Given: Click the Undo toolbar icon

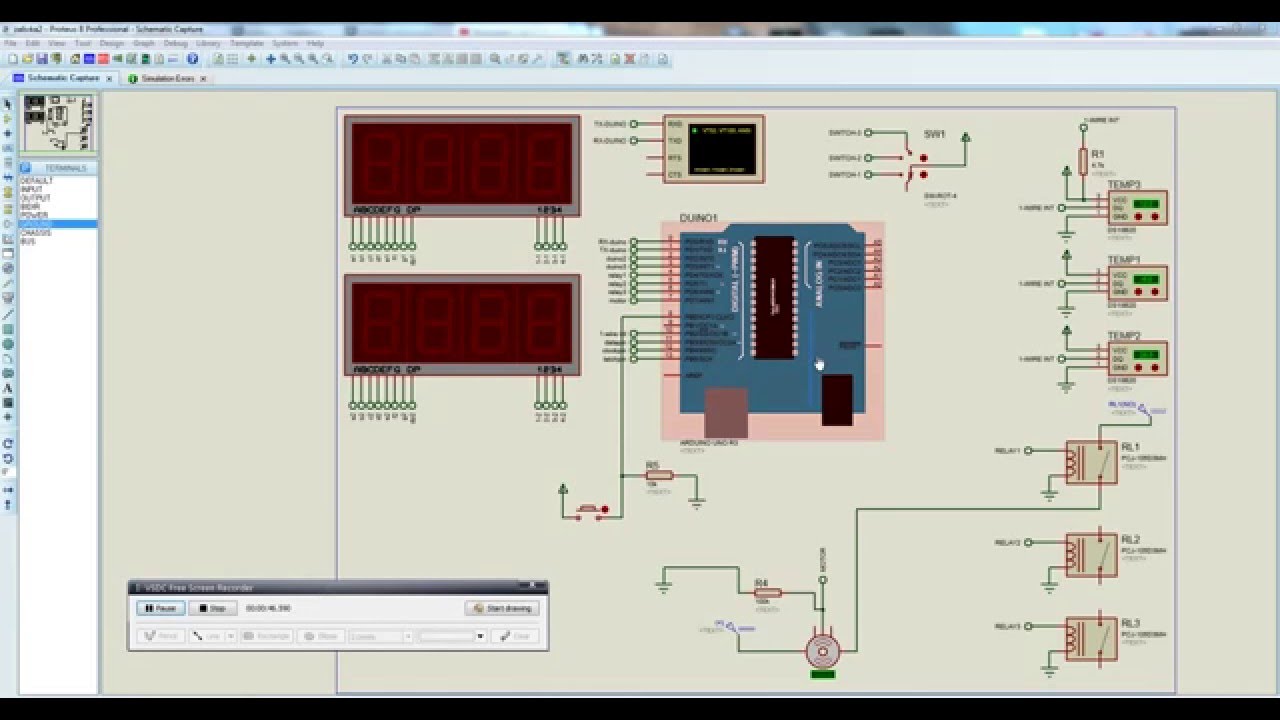Looking at the screenshot, I should [352, 59].
